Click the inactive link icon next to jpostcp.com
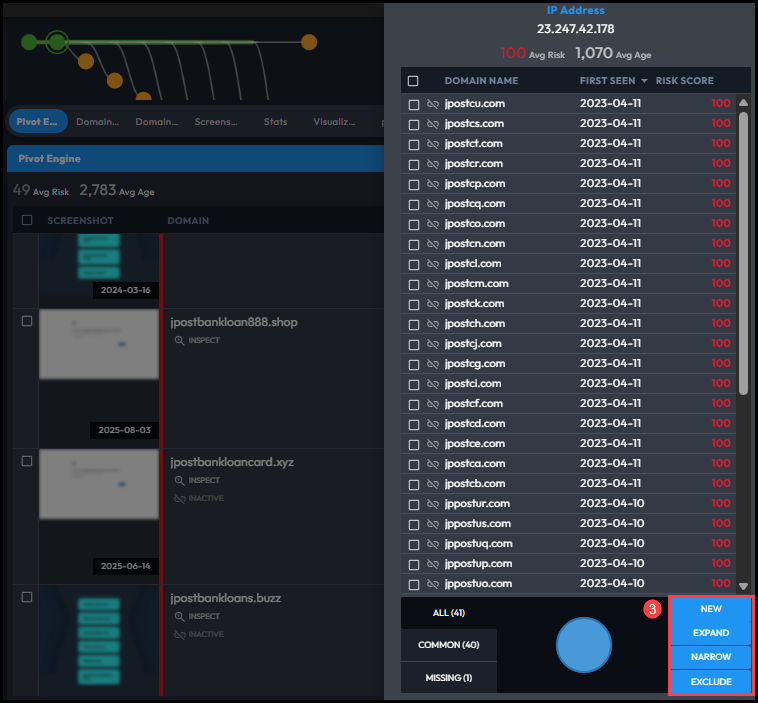 [x=433, y=184]
